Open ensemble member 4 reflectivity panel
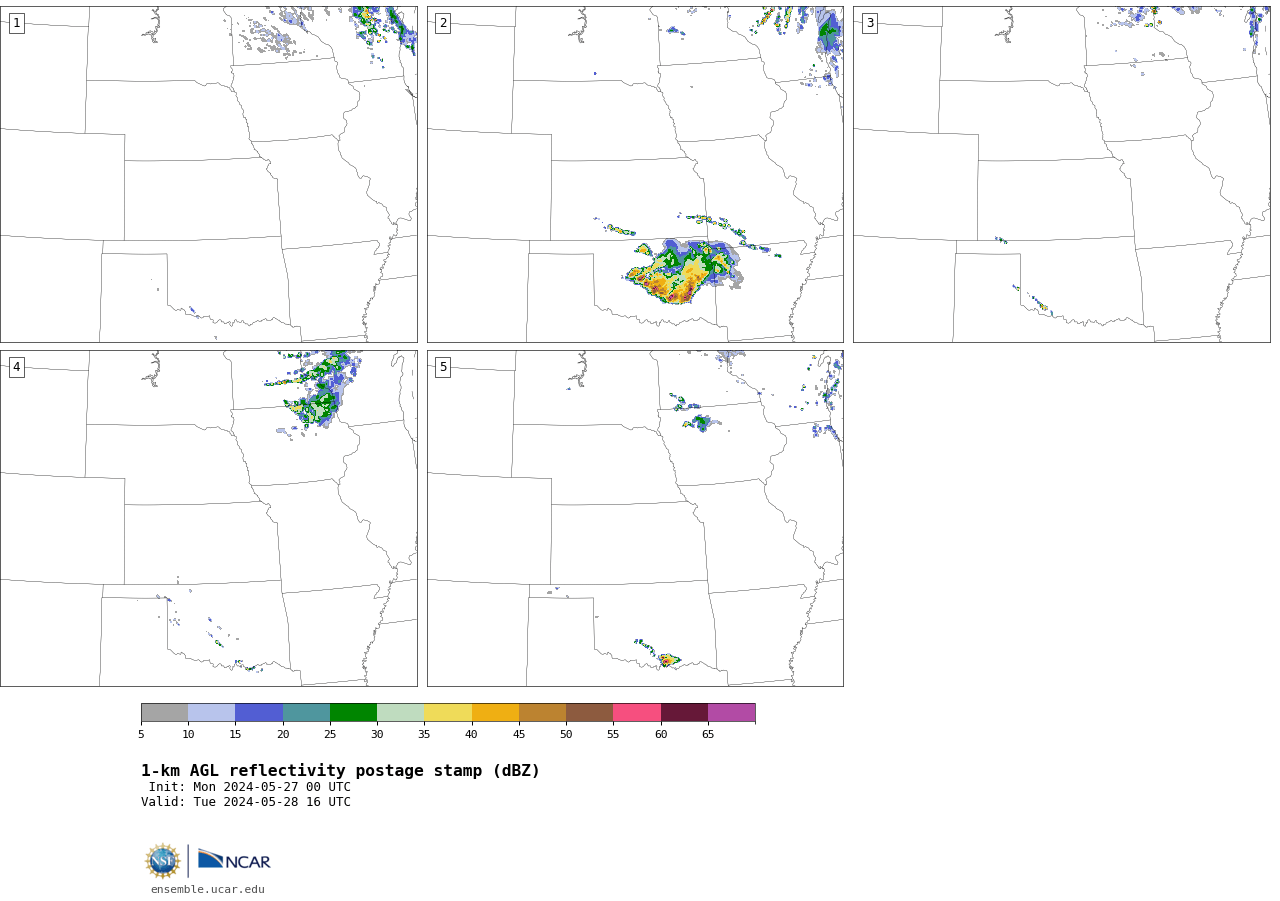The height and width of the screenshot is (901, 1280). click(x=208, y=518)
